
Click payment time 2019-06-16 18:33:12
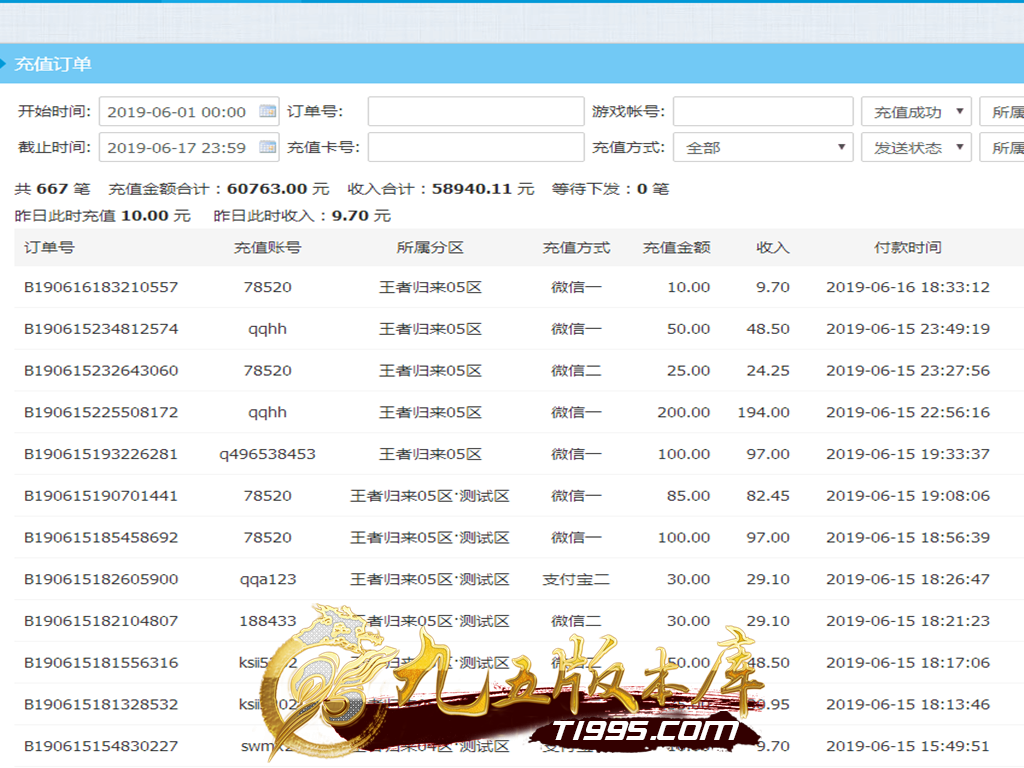pos(908,287)
